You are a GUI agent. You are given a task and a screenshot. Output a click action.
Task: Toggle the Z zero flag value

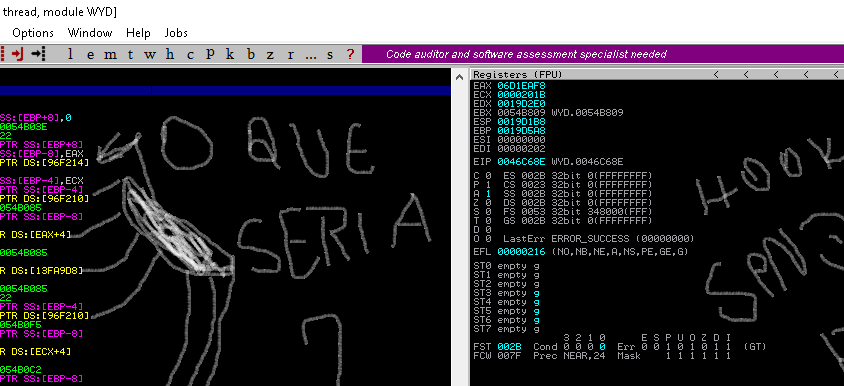(x=488, y=203)
